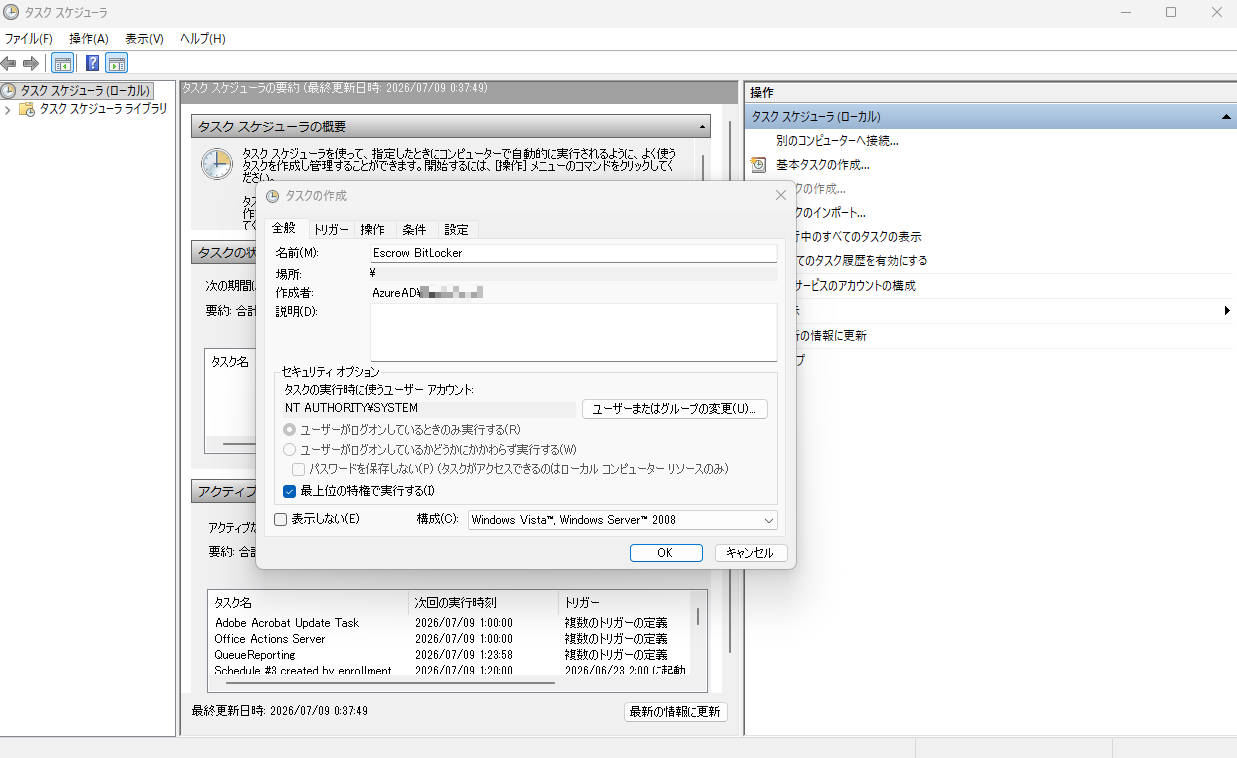Viewport: 1237px width, 758px height.
Task: Click the OK button
Action: (x=665, y=552)
